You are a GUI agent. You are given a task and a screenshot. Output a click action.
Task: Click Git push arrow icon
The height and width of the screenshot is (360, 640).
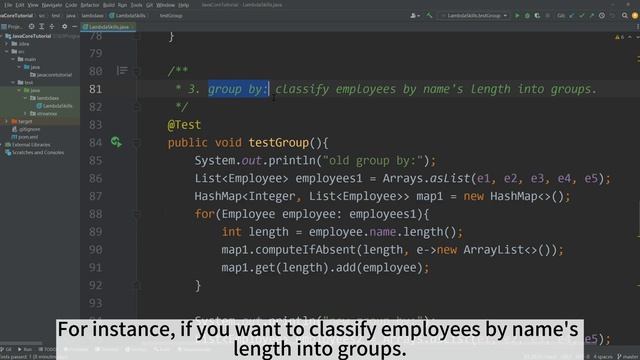(x=591, y=16)
